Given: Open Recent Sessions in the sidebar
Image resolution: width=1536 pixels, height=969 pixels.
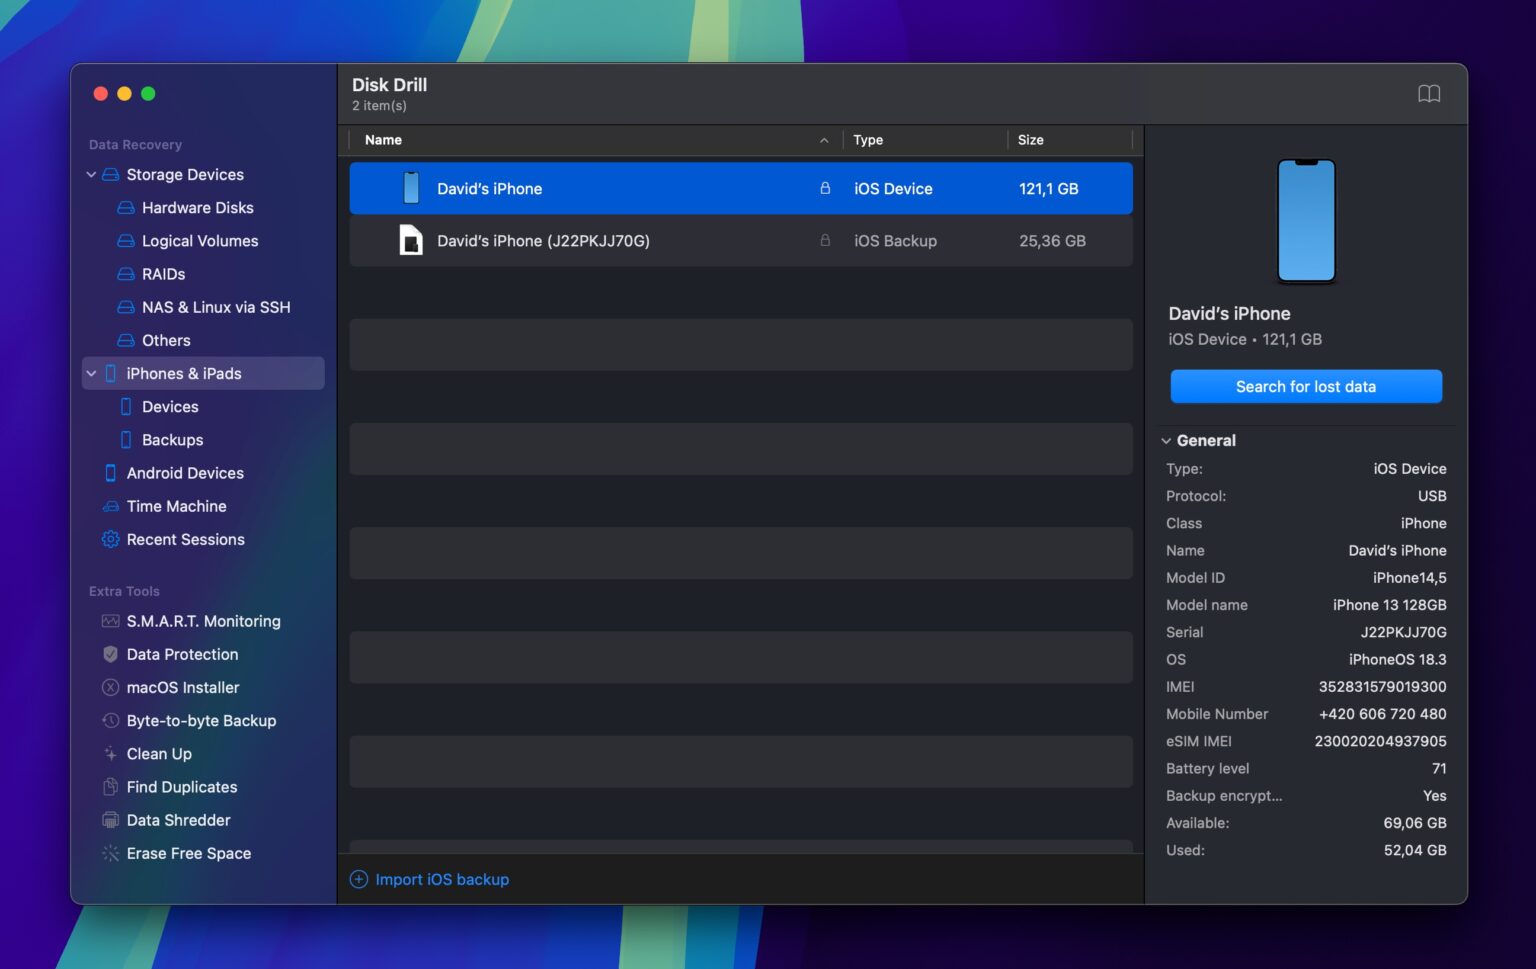Looking at the screenshot, I should pos(185,539).
